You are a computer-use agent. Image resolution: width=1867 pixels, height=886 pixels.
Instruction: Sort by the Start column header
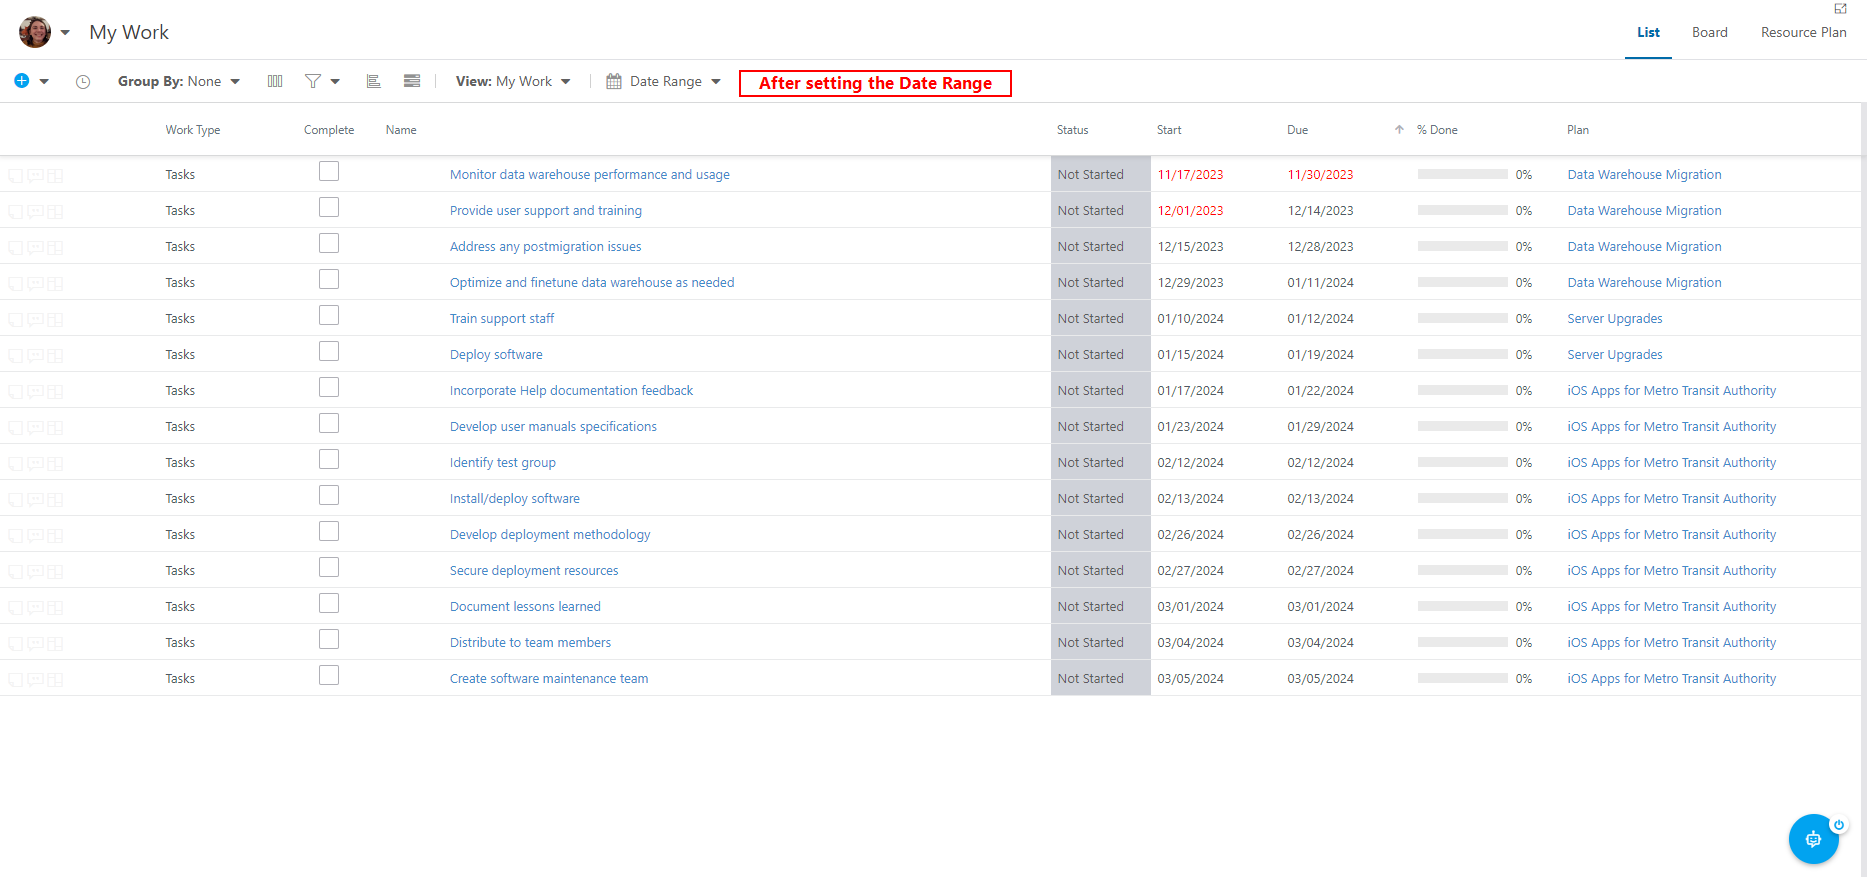1169,130
